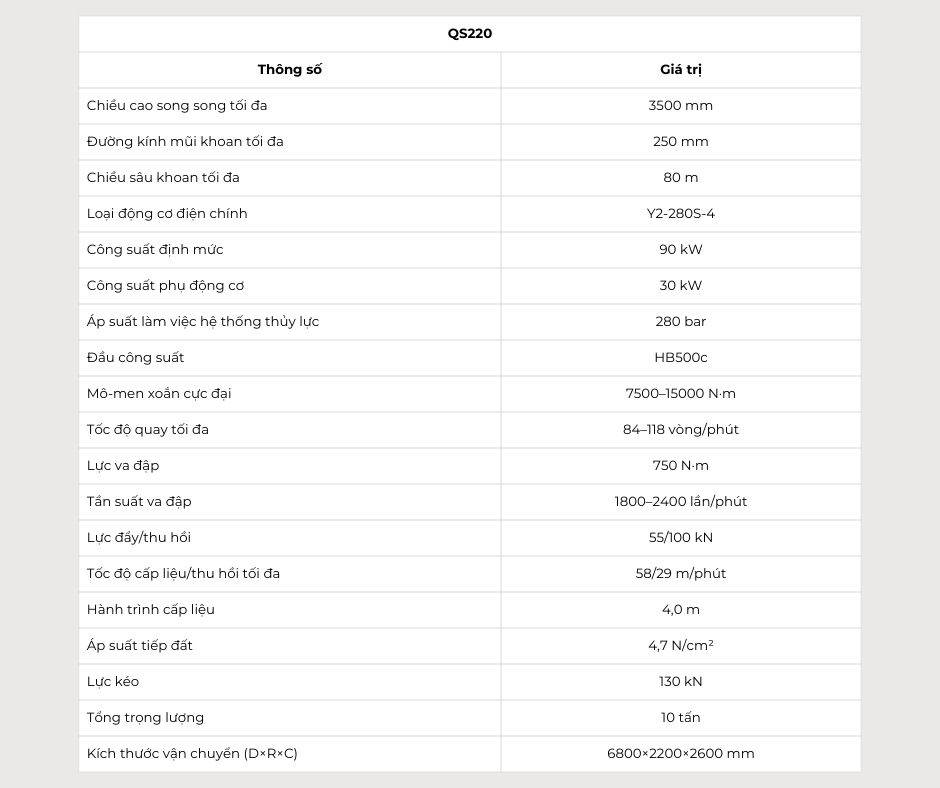This screenshot has height=788, width=940.
Task: Select 'Đường kính mũi khoan tối đa' label
Action: (185, 141)
